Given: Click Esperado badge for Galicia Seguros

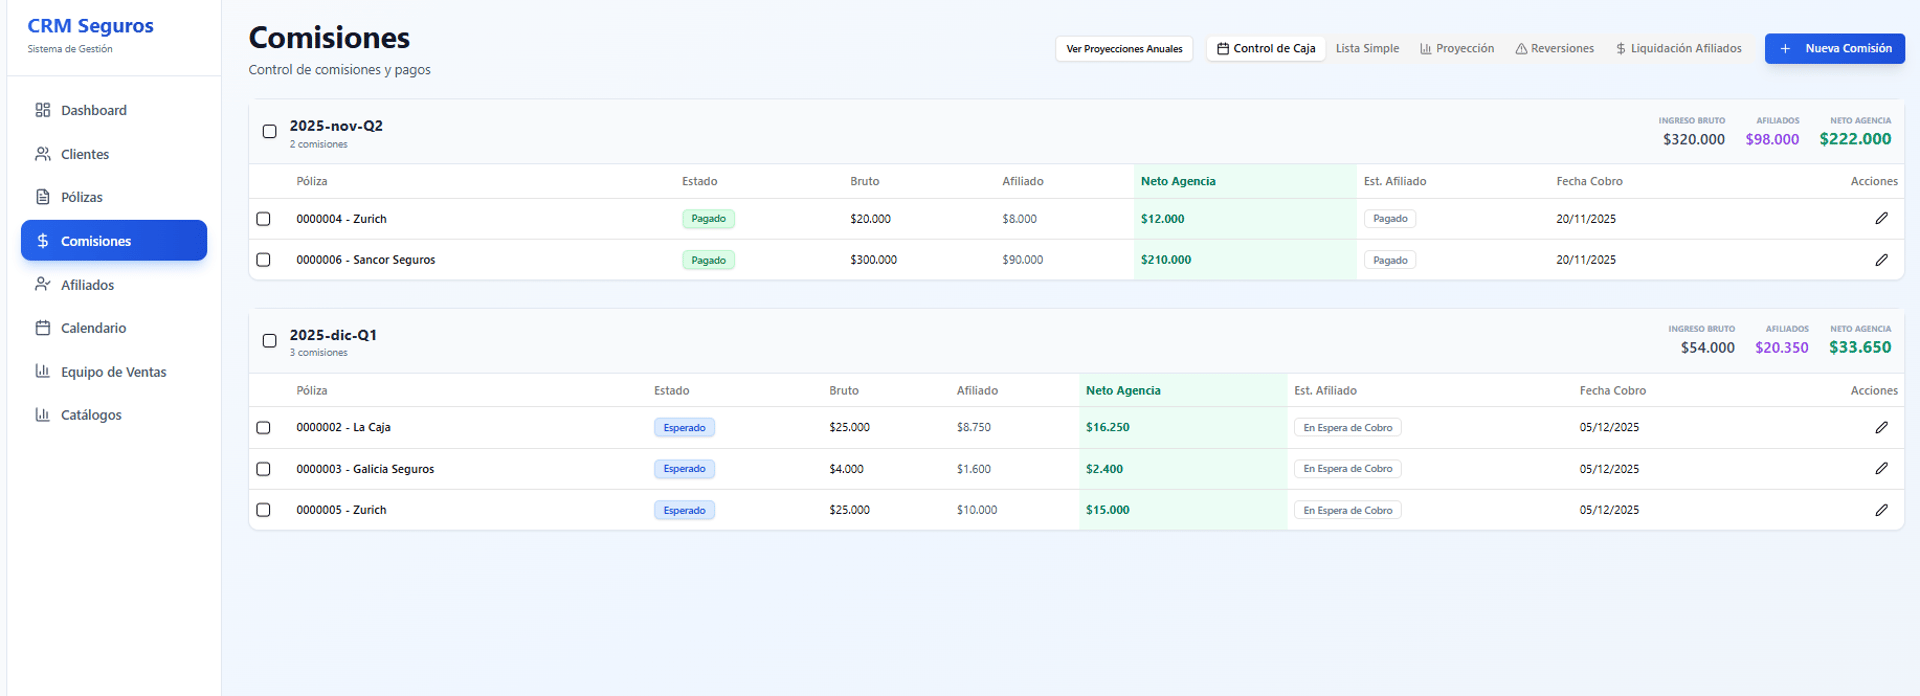Looking at the screenshot, I should [x=684, y=469].
